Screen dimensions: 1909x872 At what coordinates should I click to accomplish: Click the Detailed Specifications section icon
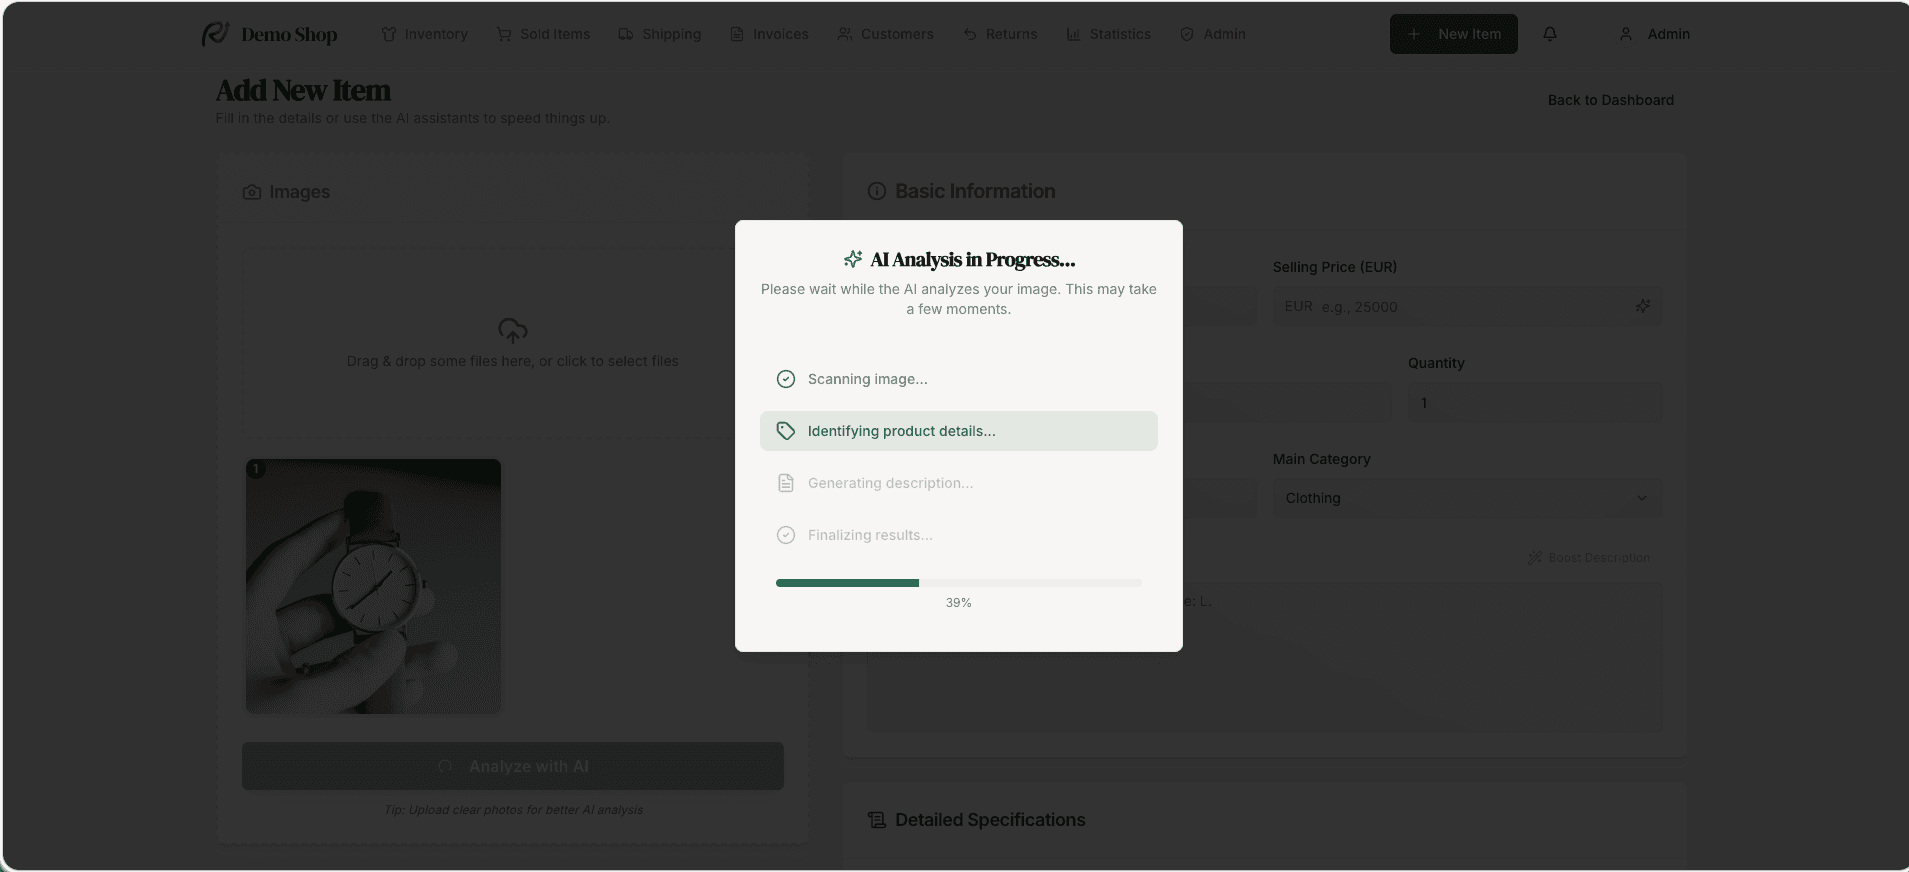click(877, 820)
